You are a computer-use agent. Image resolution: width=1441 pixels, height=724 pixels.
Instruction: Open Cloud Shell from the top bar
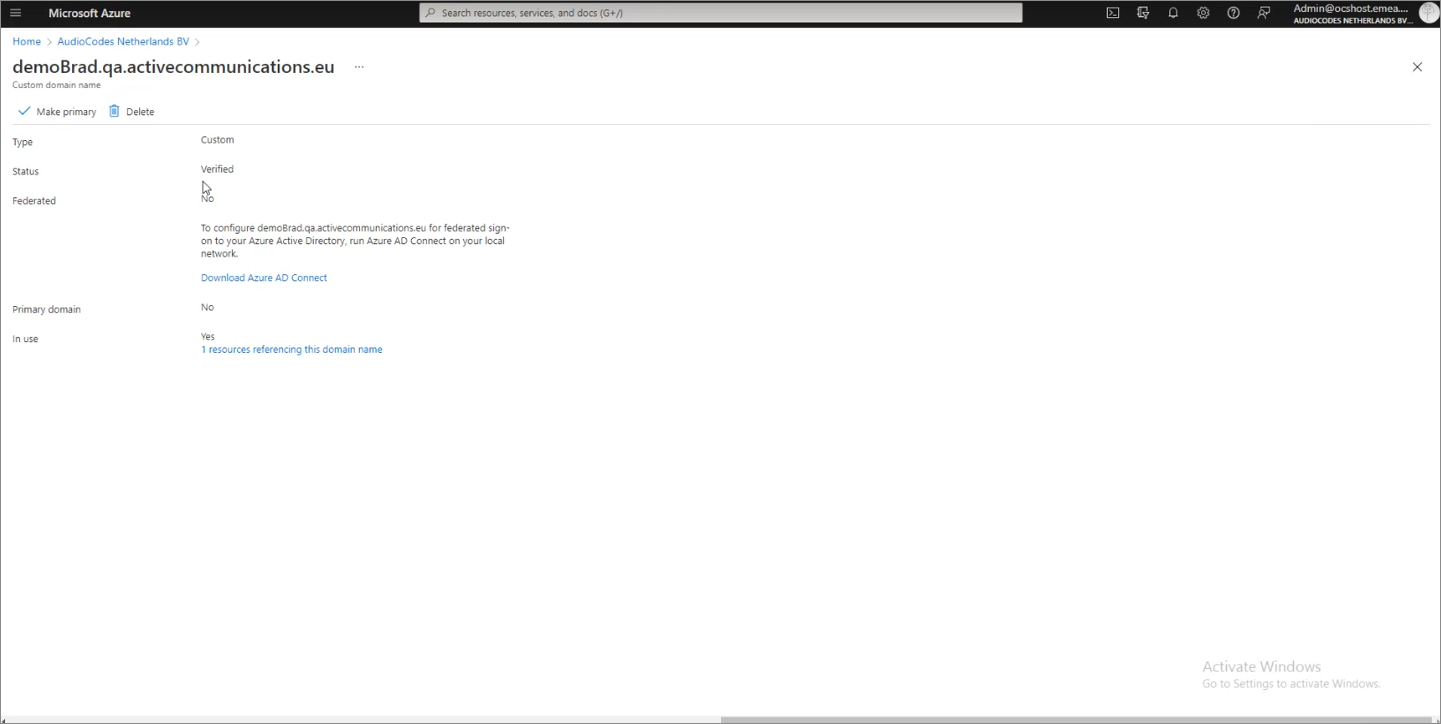pos(1113,13)
